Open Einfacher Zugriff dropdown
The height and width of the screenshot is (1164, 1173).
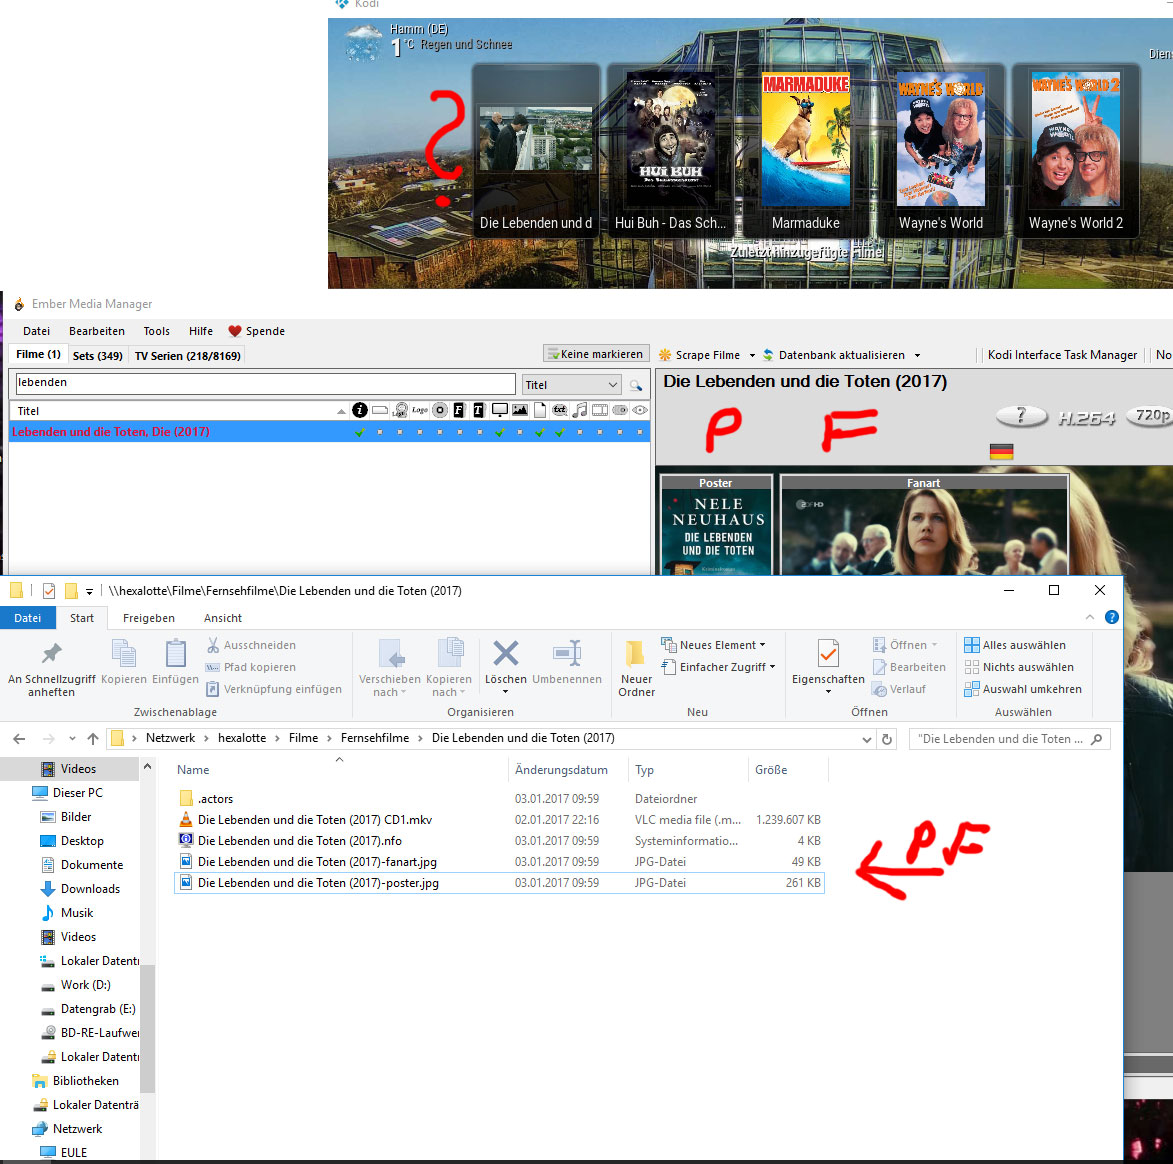(718, 667)
